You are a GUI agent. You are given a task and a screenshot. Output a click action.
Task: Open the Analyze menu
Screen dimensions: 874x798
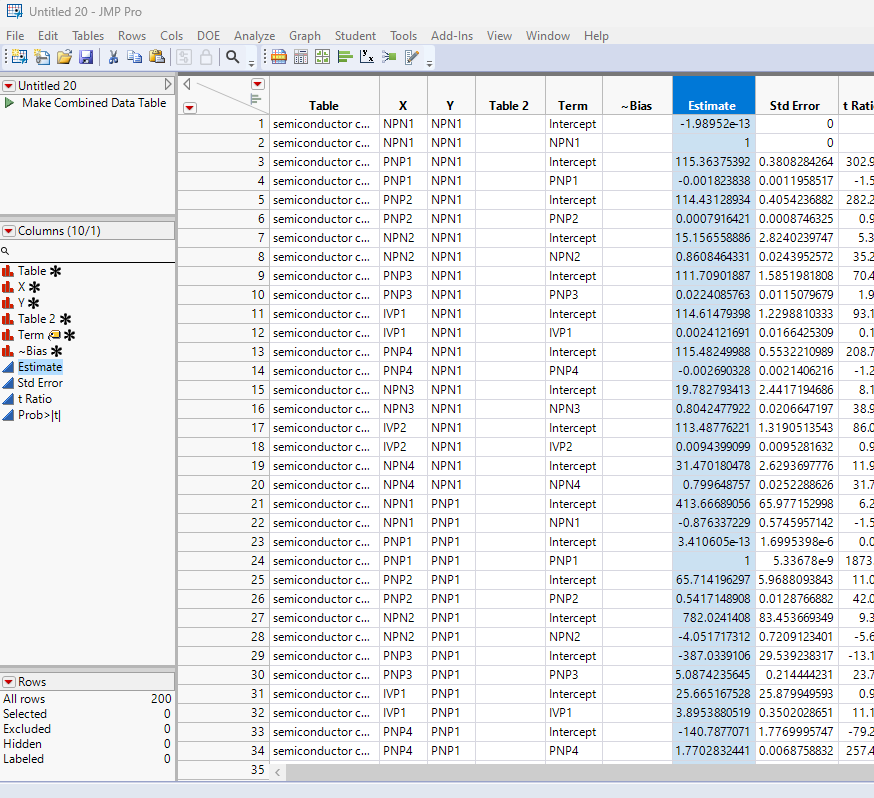click(254, 35)
